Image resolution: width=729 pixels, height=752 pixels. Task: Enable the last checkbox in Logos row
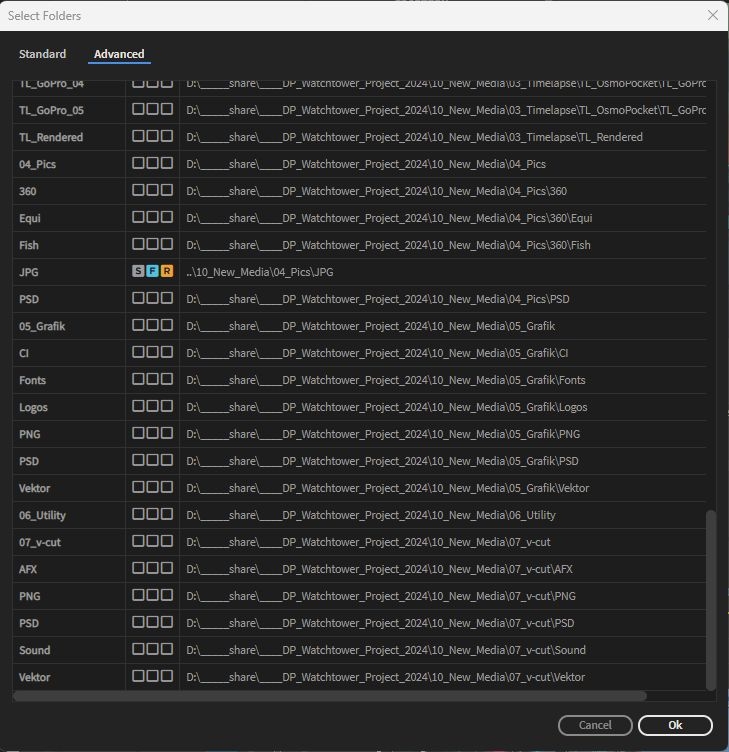(x=167, y=406)
